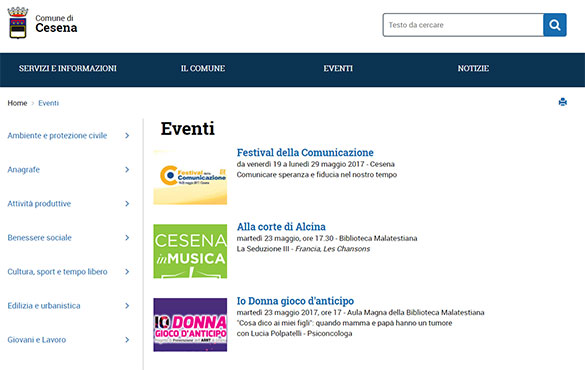The image size is (585, 370).
Task: Click the Comune di Cesena crest logo
Action: pos(18,23)
